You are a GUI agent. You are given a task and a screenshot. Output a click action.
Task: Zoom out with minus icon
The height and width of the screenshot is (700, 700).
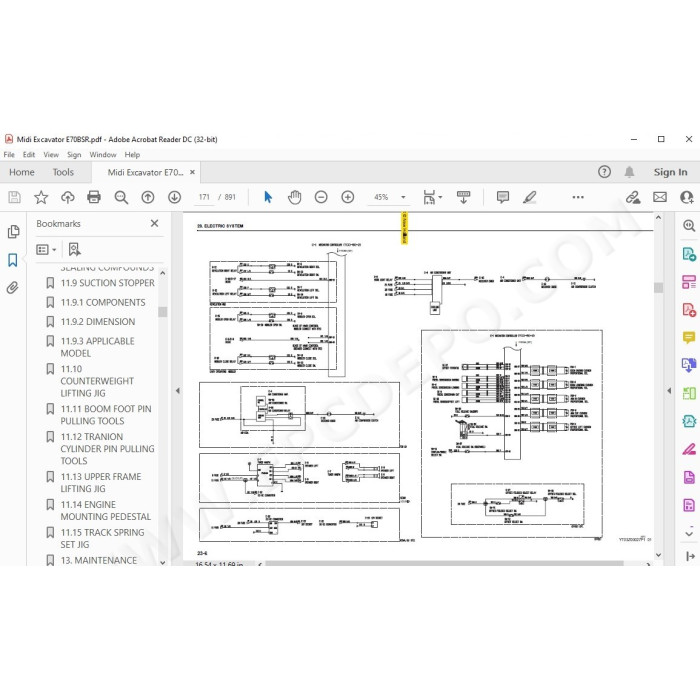click(x=321, y=197)
